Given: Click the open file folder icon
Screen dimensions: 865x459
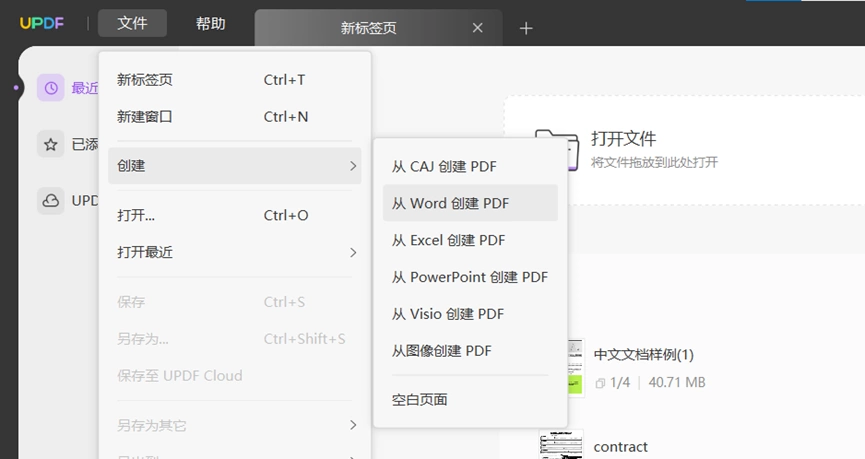Looking at the screenshot, I should (x=573, y=149).
